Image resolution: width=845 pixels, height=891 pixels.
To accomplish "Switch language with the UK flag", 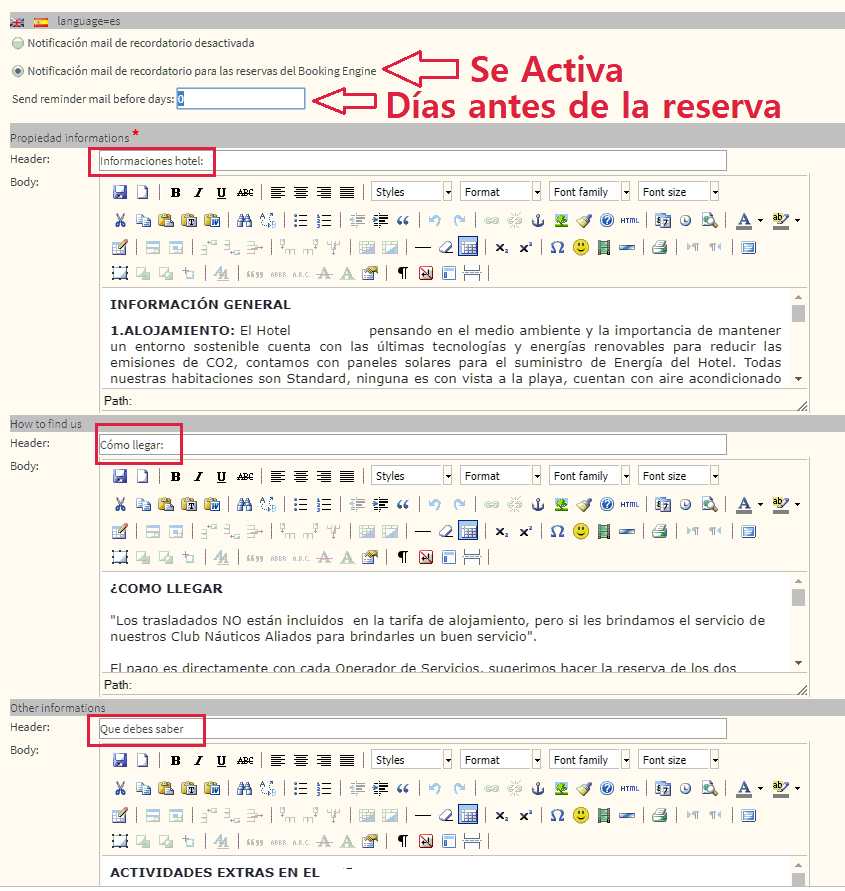I will pos(18,21).
